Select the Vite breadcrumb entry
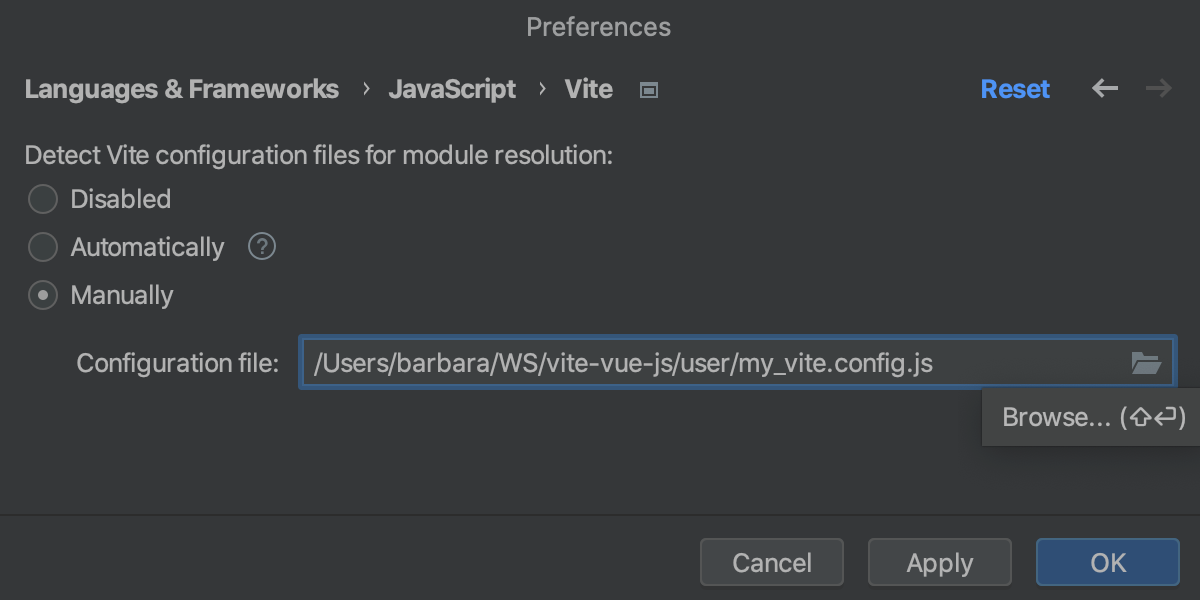 tap(588, 89)
